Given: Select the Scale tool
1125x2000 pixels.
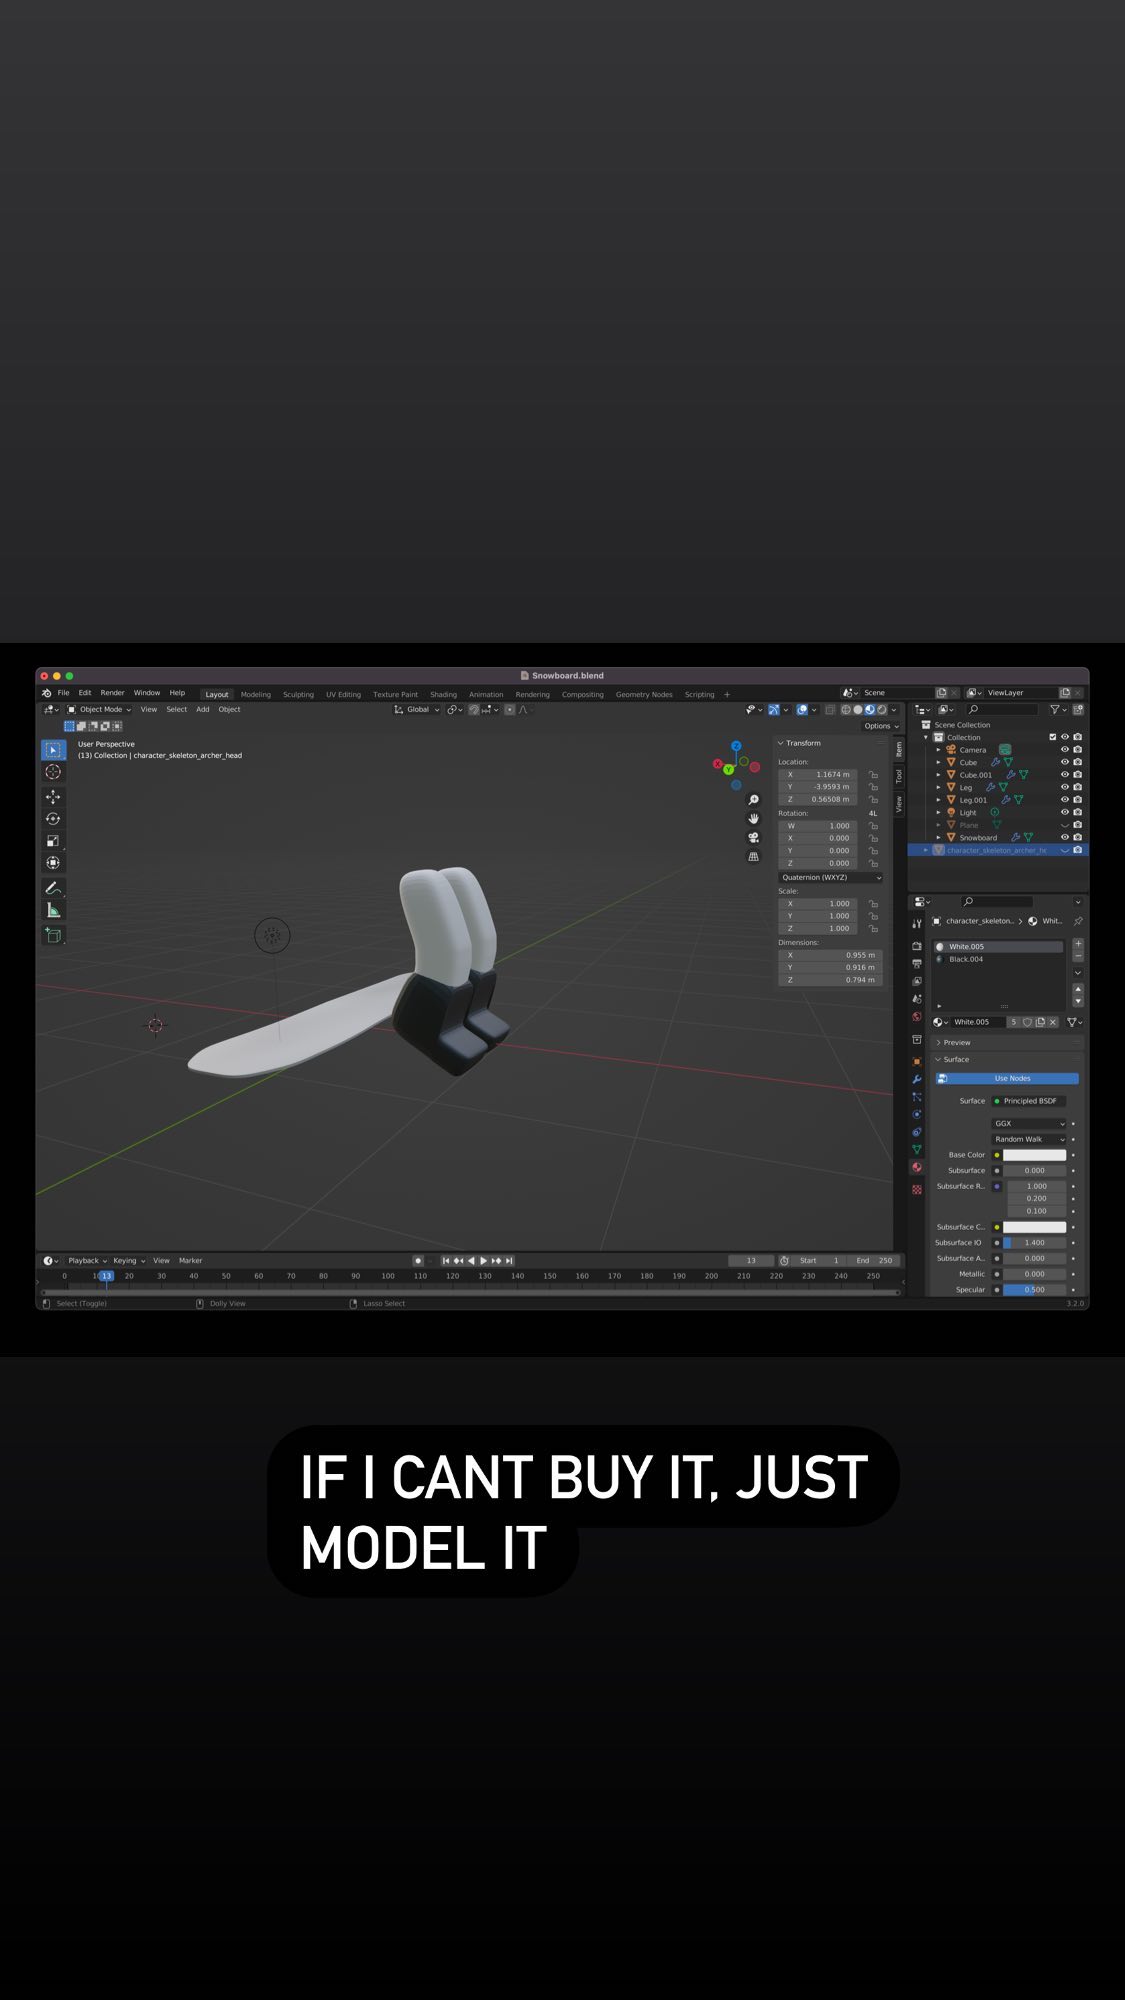Looking at the screenshot, I should click(53, 841).
